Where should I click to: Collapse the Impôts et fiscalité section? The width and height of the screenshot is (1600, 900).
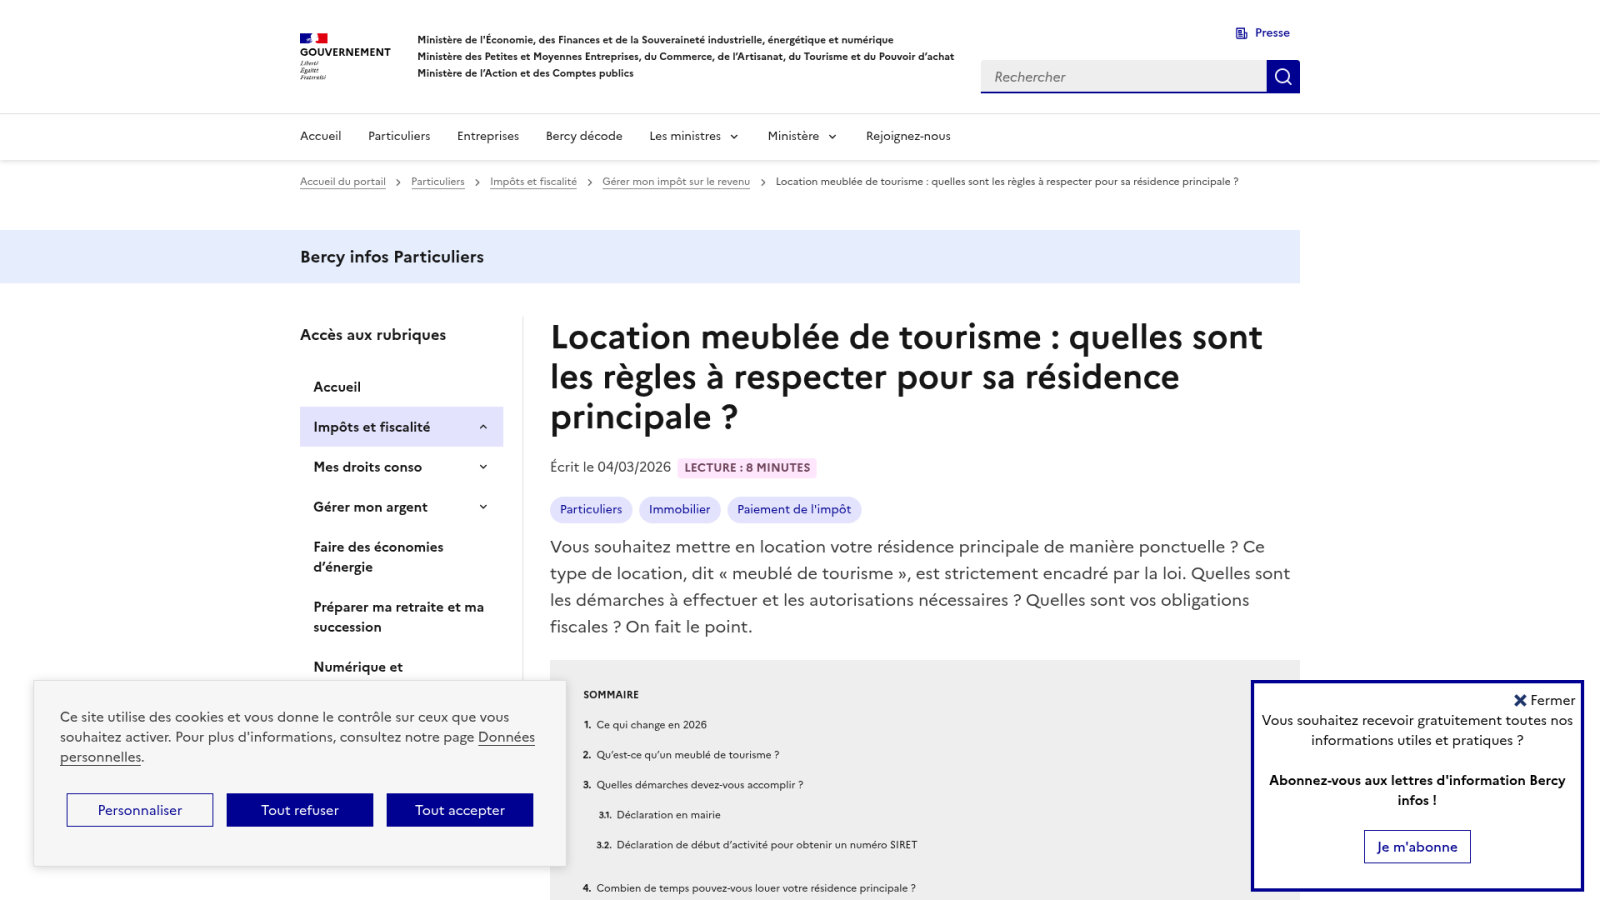coord(401,427)
